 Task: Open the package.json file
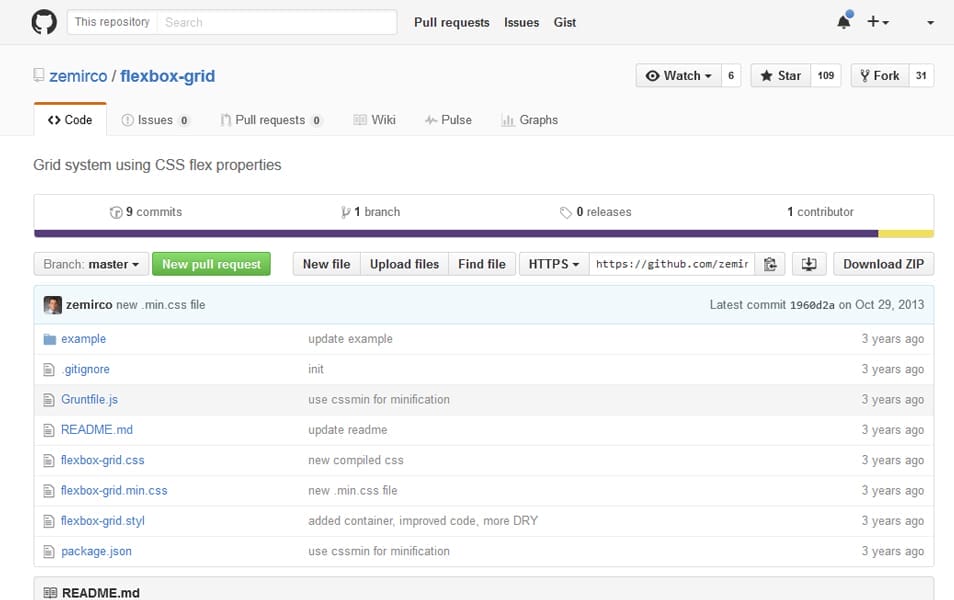pos(96,551)
